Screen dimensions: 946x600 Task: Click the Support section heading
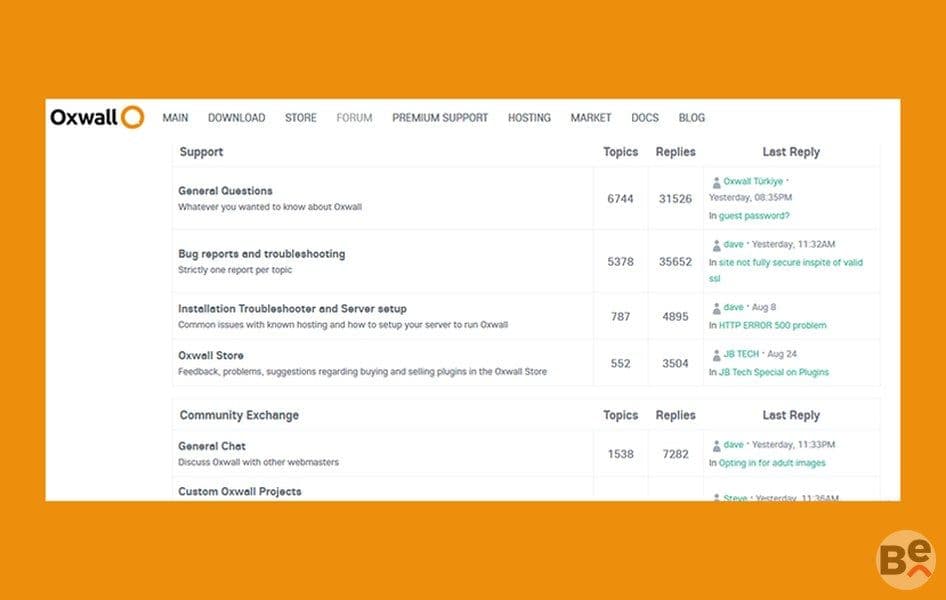[201, 152]
